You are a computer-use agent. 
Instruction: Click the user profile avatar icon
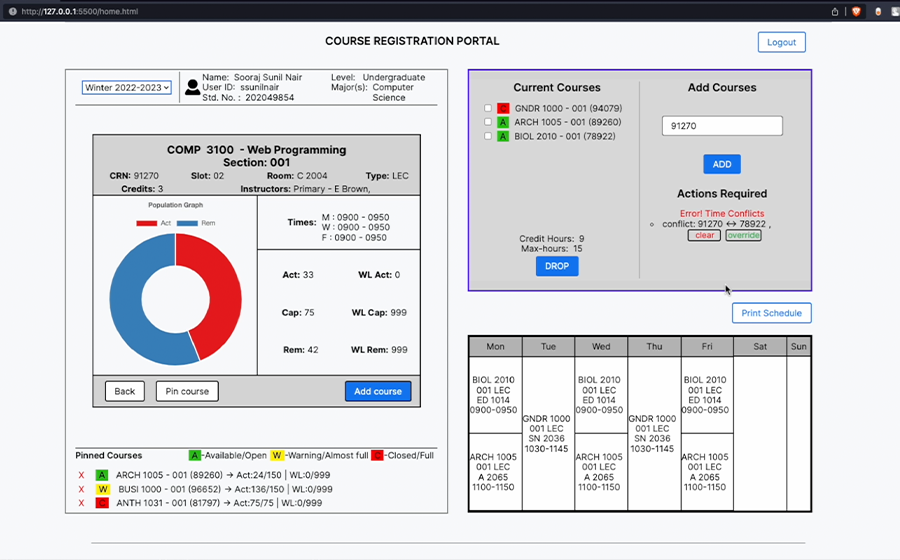coord(193,87)
